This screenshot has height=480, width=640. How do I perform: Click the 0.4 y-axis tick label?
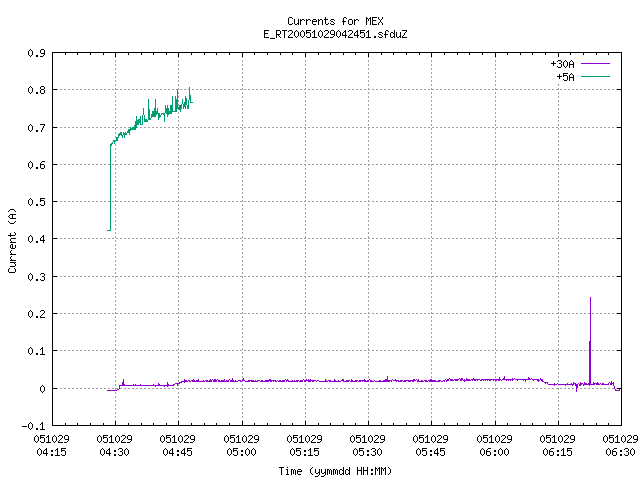point(36,239)
